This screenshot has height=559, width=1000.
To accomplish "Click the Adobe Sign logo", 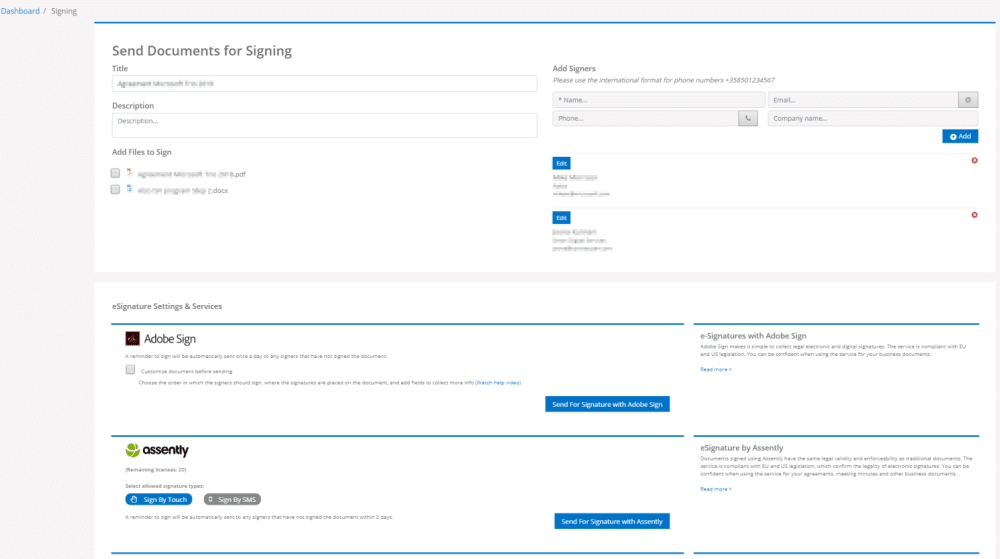I will pos(160,338).
